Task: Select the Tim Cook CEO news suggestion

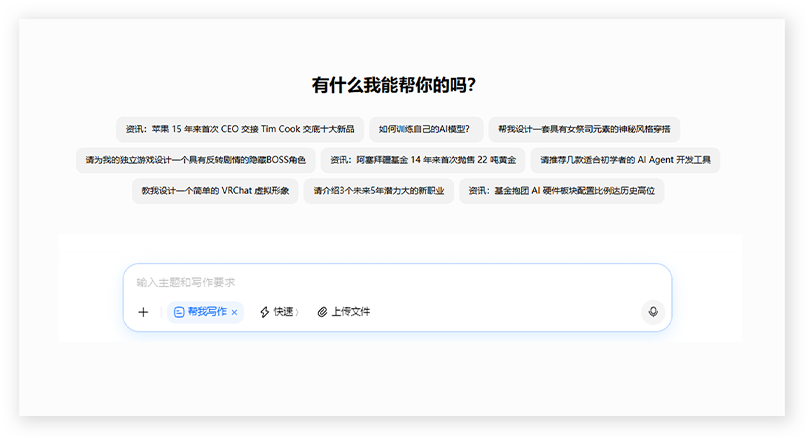Action: [240, 129]
